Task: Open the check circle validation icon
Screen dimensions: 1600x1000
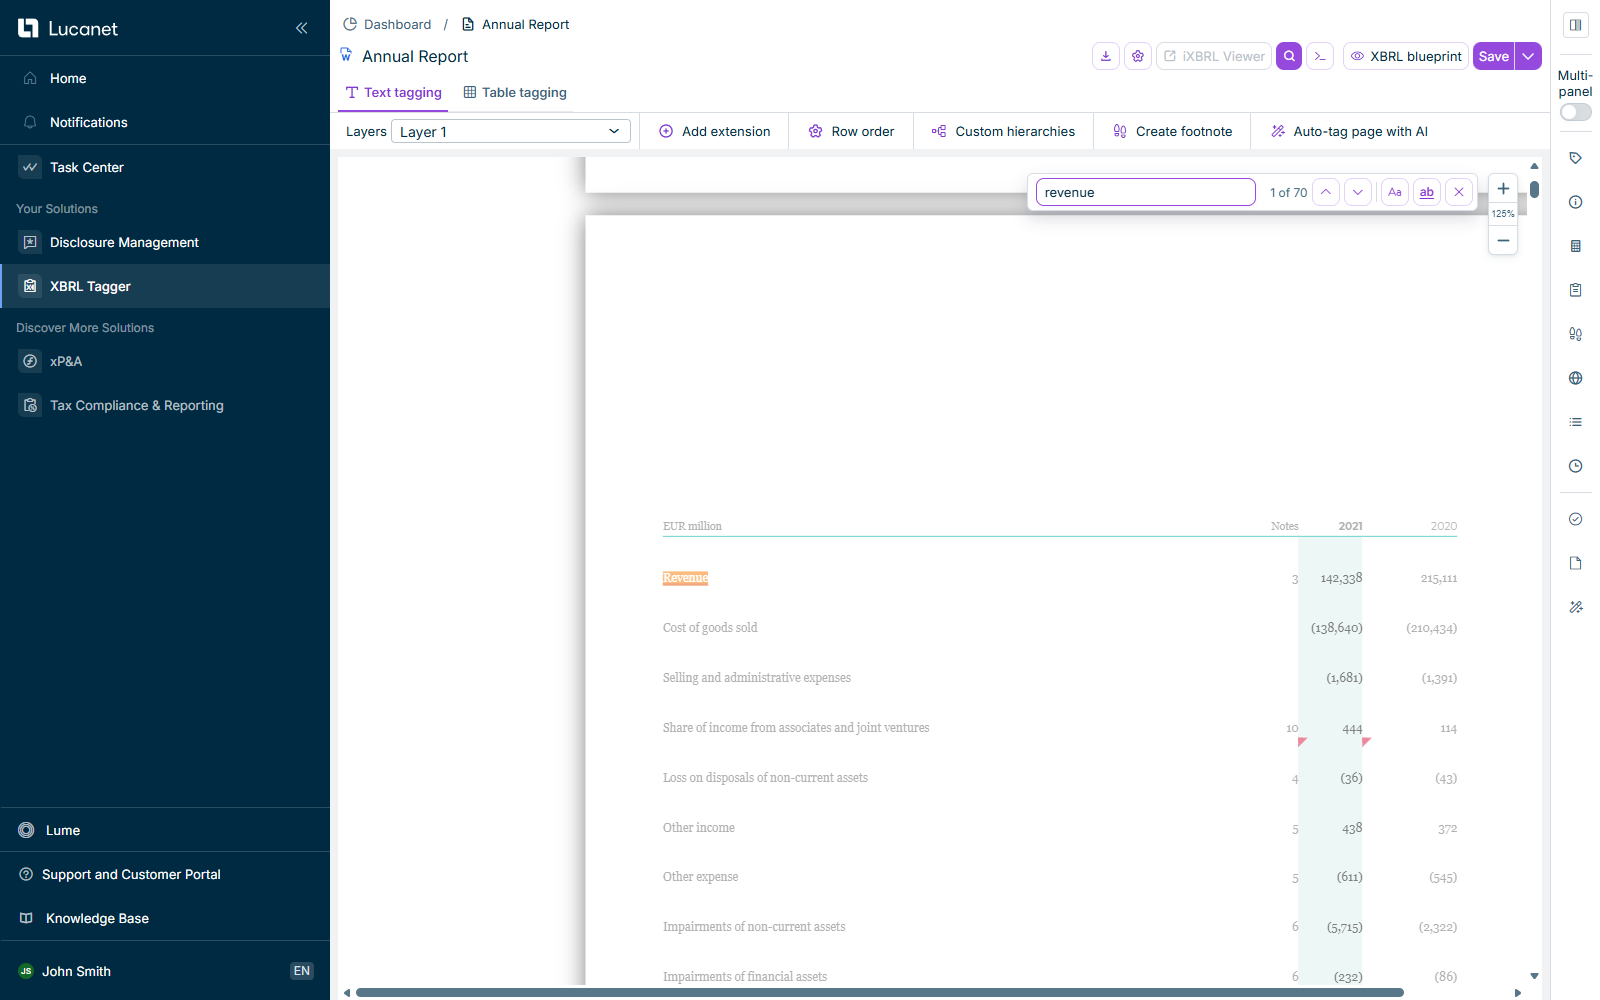Action: [1576, 519]
